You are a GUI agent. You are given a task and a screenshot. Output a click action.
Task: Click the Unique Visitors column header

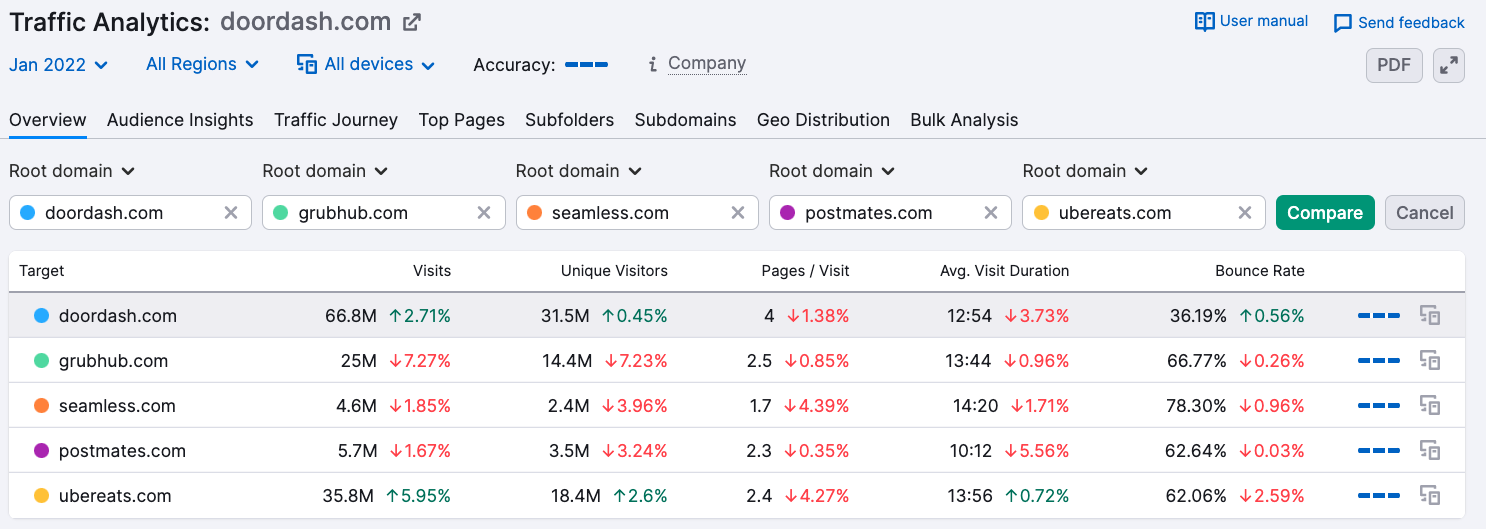(x=614, y=271)
